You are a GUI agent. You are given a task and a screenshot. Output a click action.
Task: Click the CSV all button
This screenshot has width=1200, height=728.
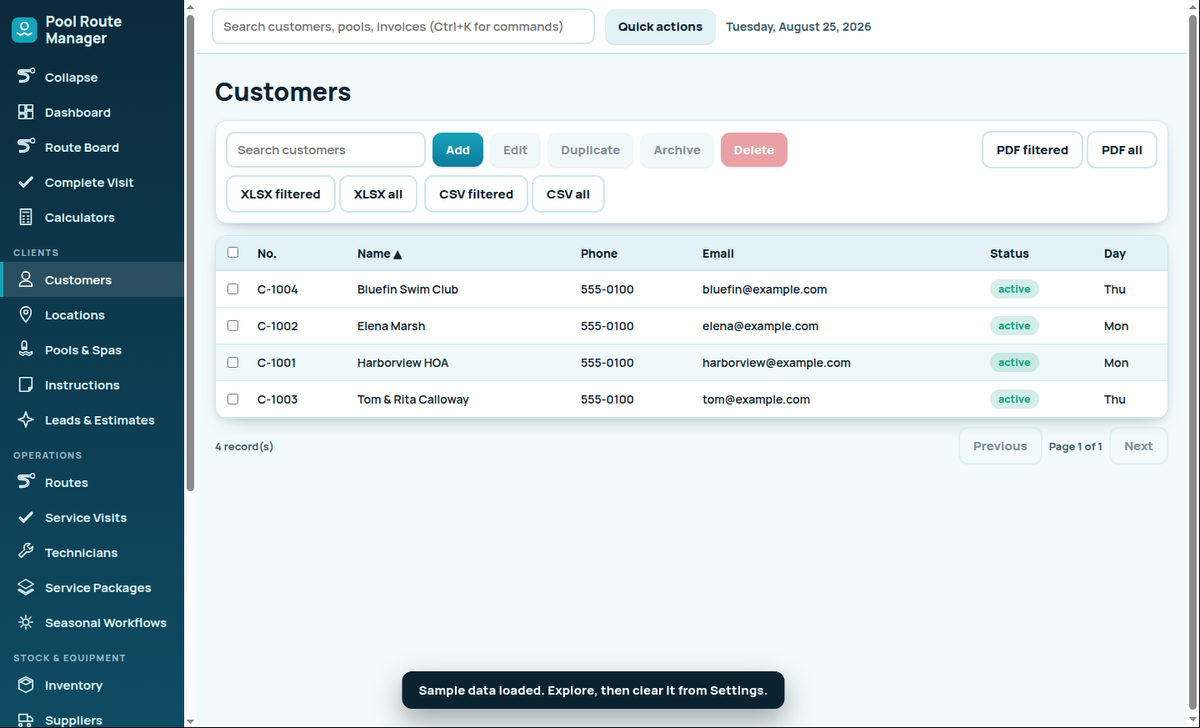click(x=568, y=194)
